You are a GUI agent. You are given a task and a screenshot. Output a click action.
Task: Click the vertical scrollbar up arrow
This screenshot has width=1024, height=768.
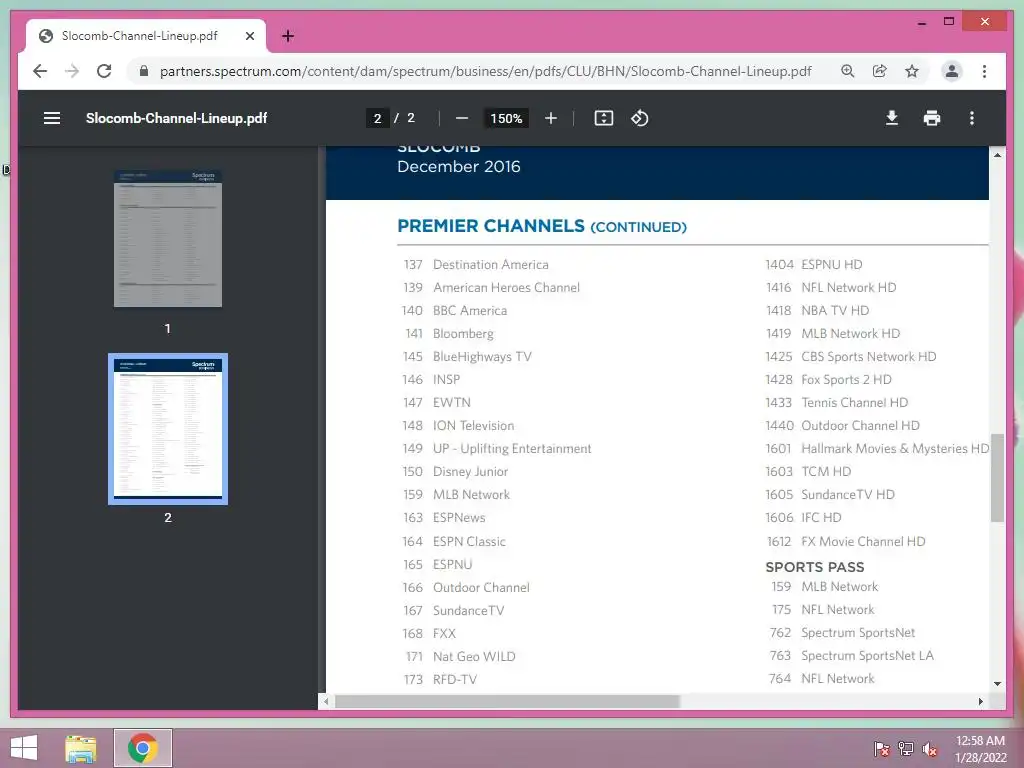pyautogui.click(x=997, y=155)
